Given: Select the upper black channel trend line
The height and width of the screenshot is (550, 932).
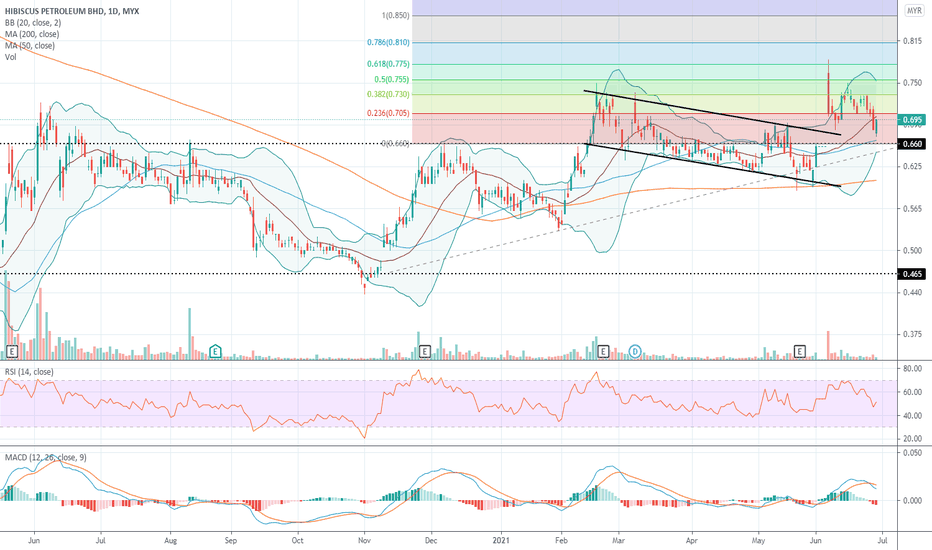Looking at the screenshot, I should 712,112.
